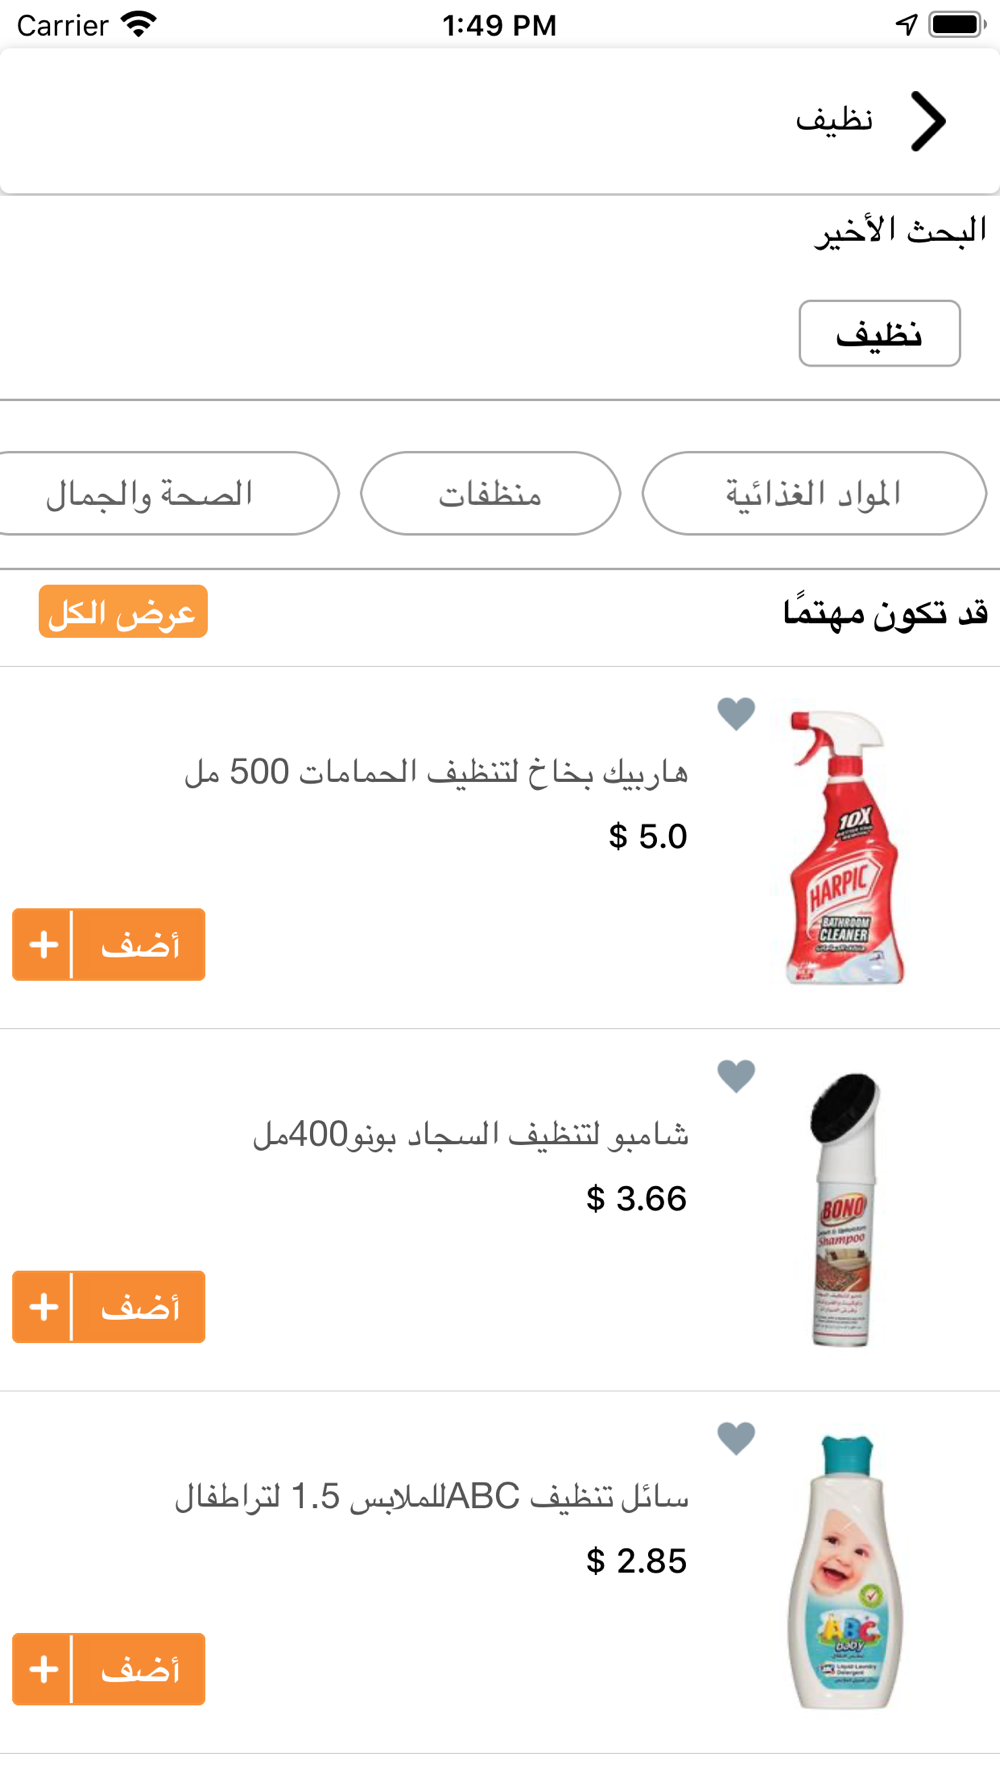Tap plus icon for Harpic cleaner
Viewport: 1000px width, 1778px height.
(x=43, y=944)
